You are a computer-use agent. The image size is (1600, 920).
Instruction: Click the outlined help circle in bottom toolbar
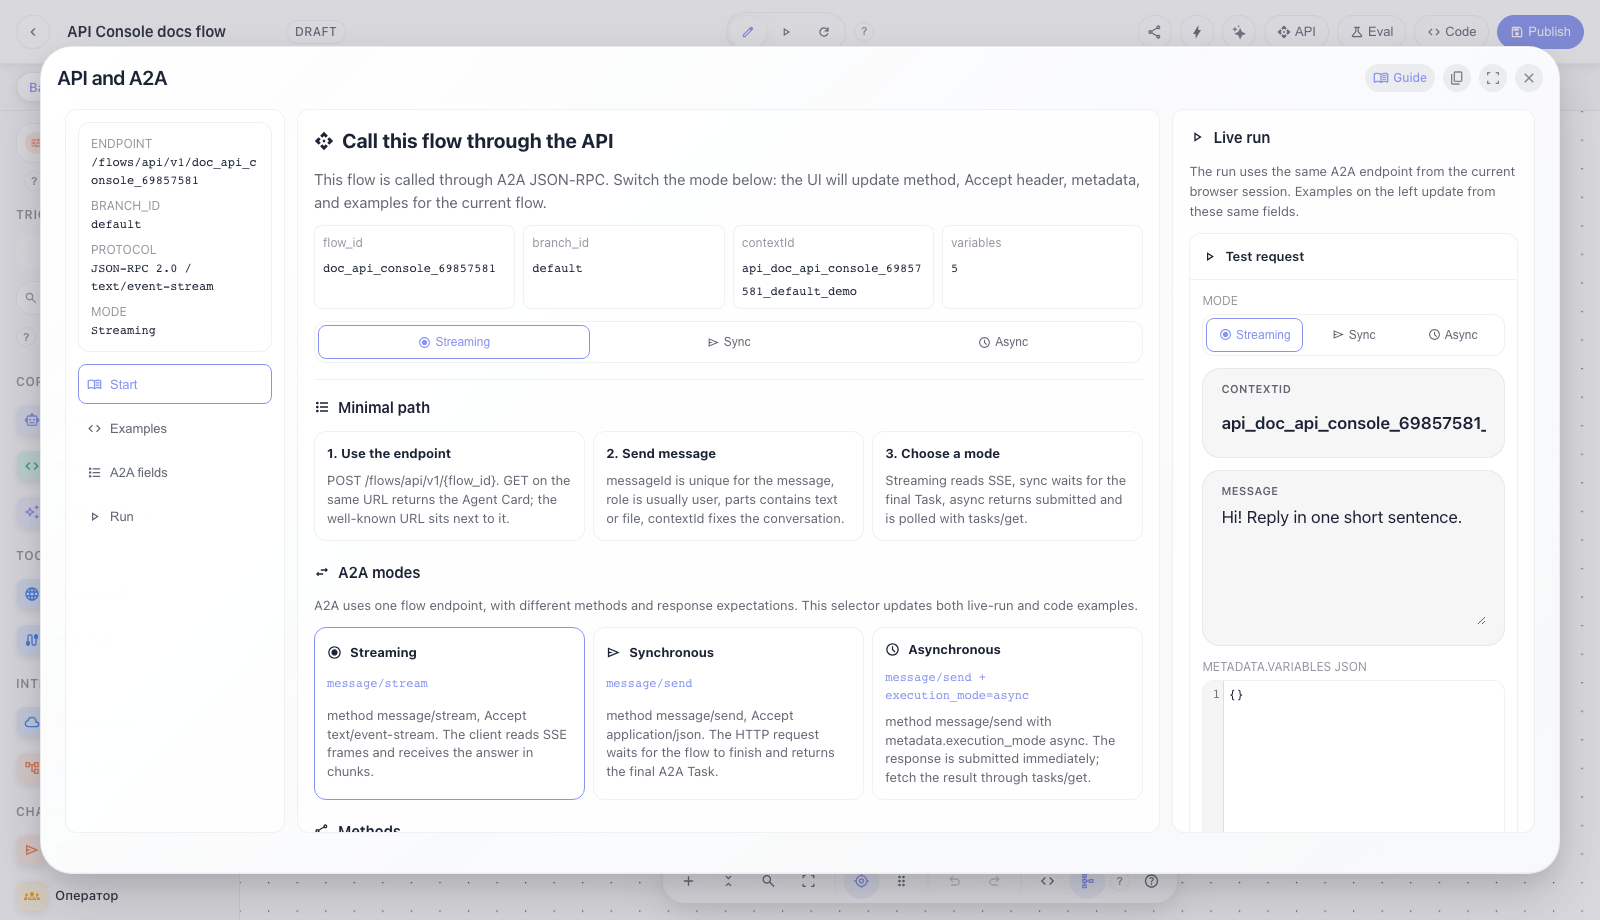tap(1151, 881)
